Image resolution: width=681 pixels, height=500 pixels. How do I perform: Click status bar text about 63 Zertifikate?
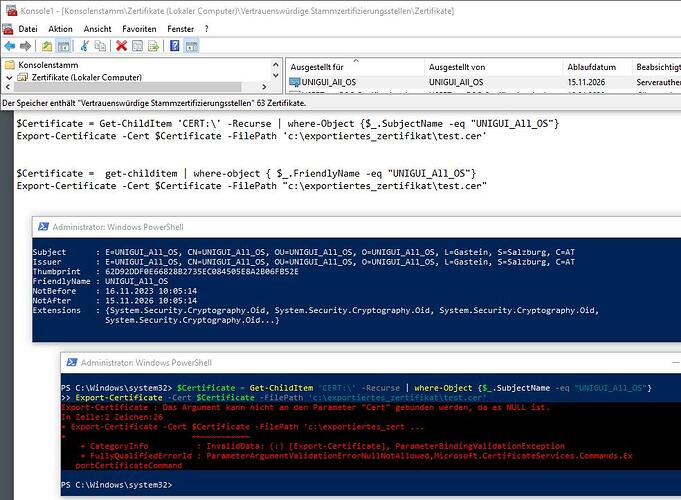coord(154,103)
